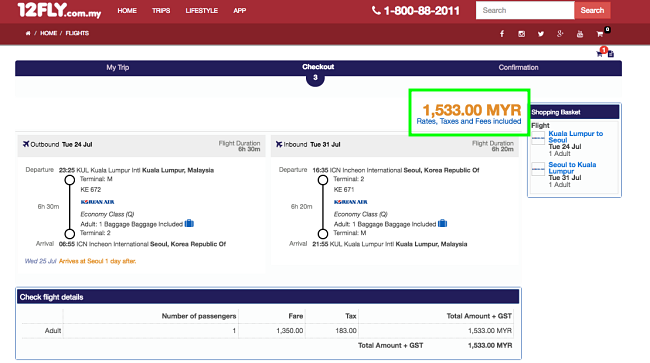Open the HOME menu item

127,11
